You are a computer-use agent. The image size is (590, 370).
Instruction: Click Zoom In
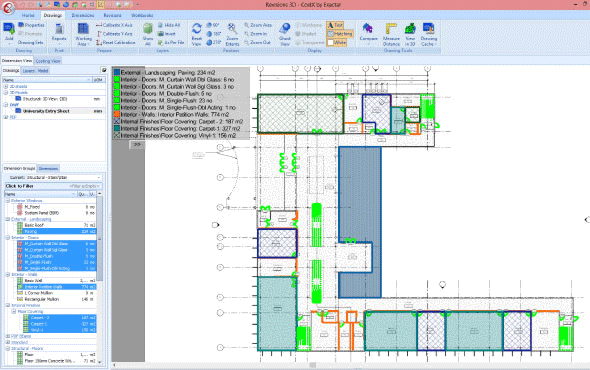click(255, 34)
